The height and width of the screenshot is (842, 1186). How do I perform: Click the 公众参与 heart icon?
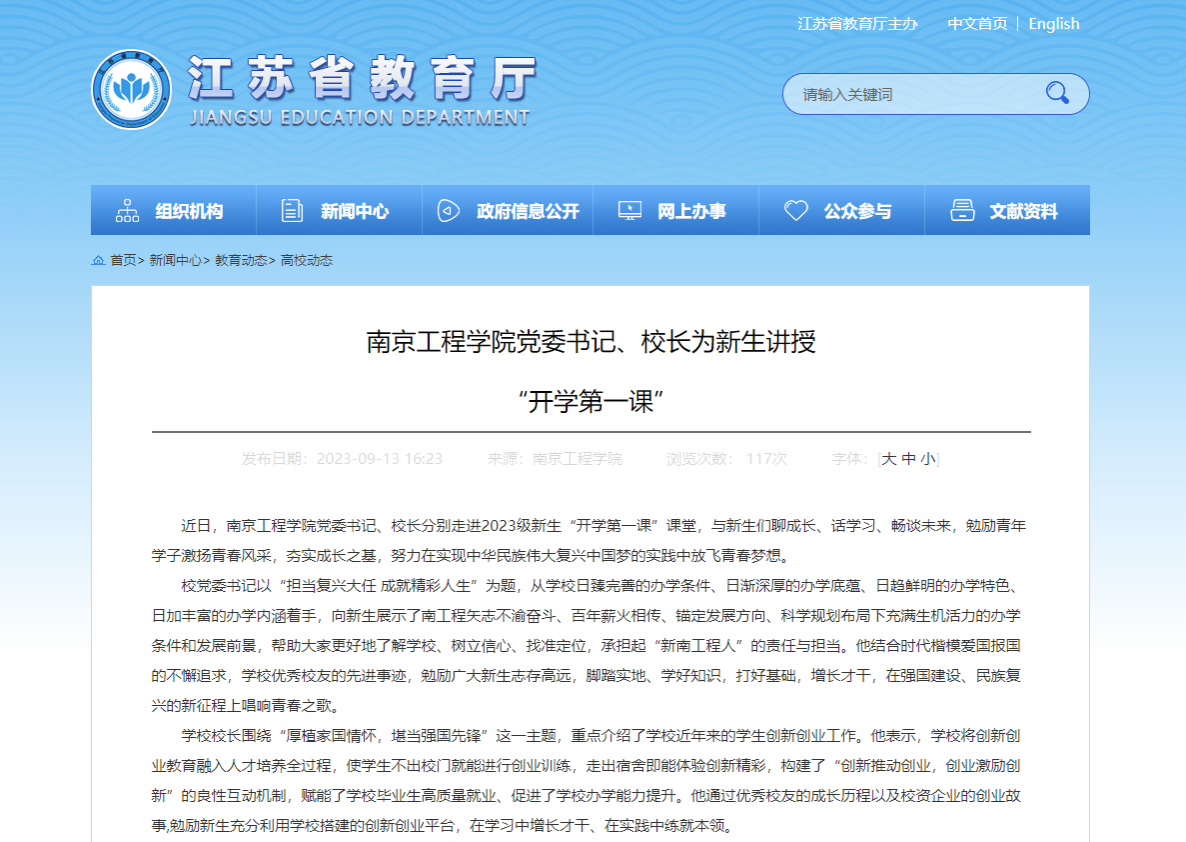point(795,211)
